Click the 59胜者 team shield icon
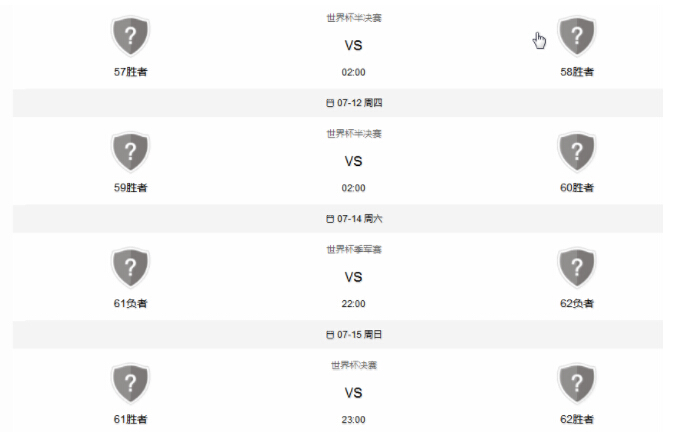Image resolution: width=677 pixels, height=441 pixels. (x=130, y=152)
